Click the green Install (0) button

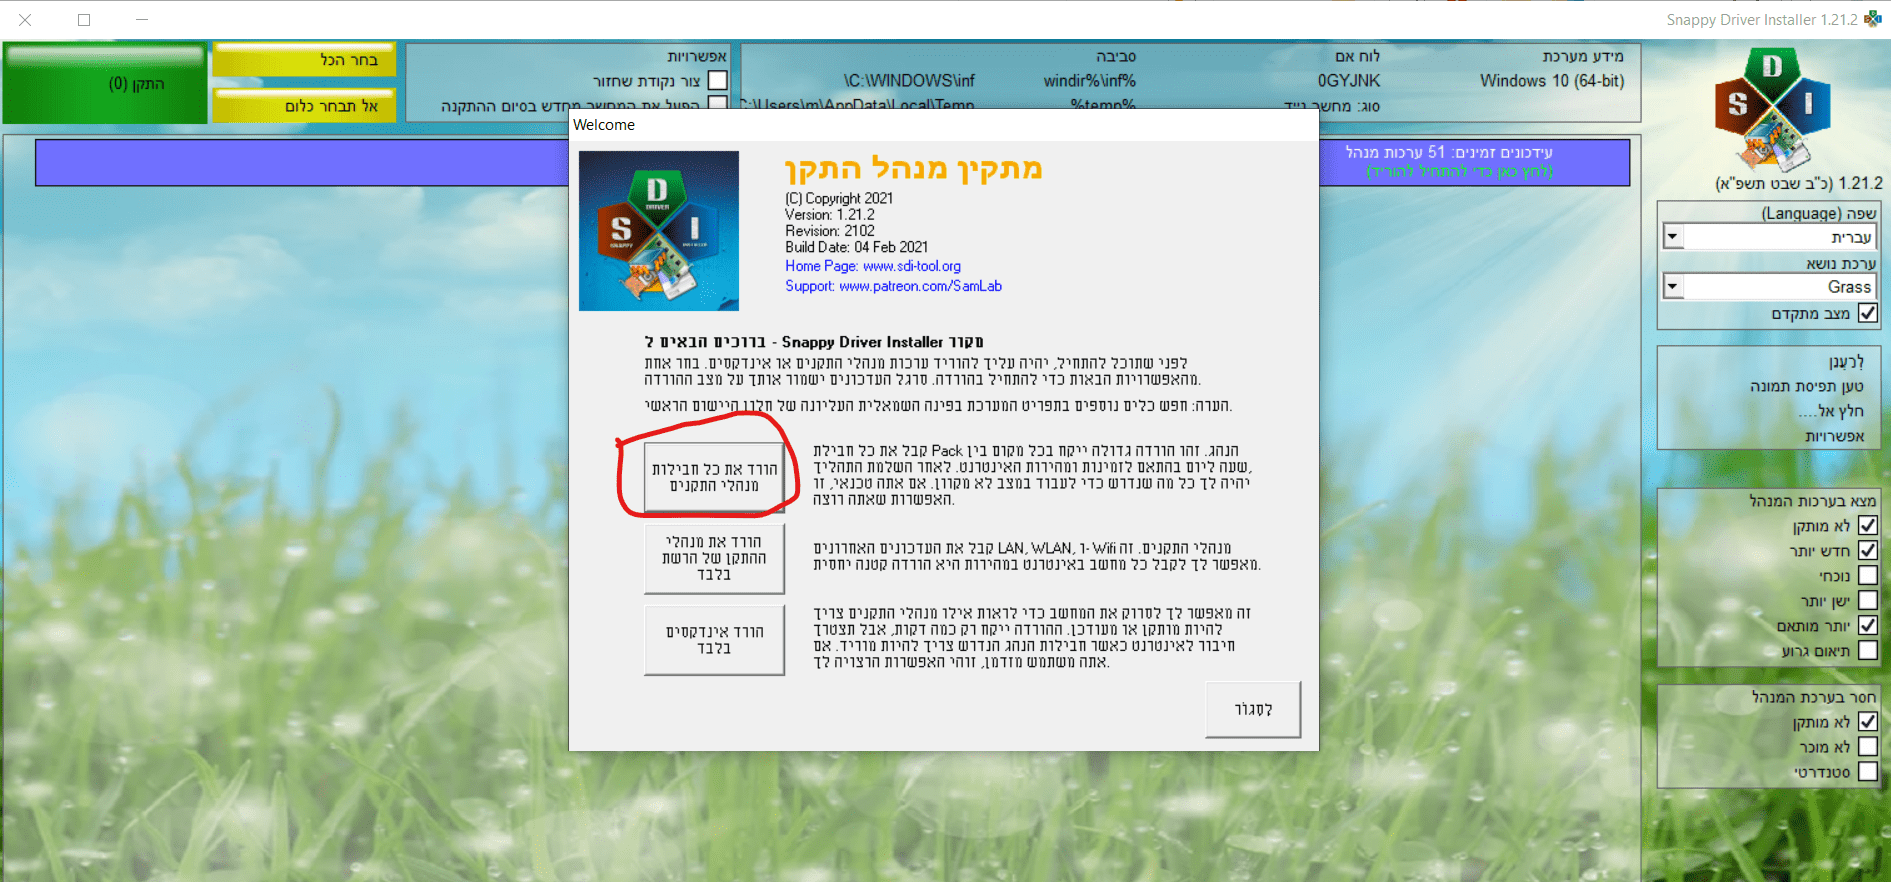pyautogui.click(x=105, y=83)
